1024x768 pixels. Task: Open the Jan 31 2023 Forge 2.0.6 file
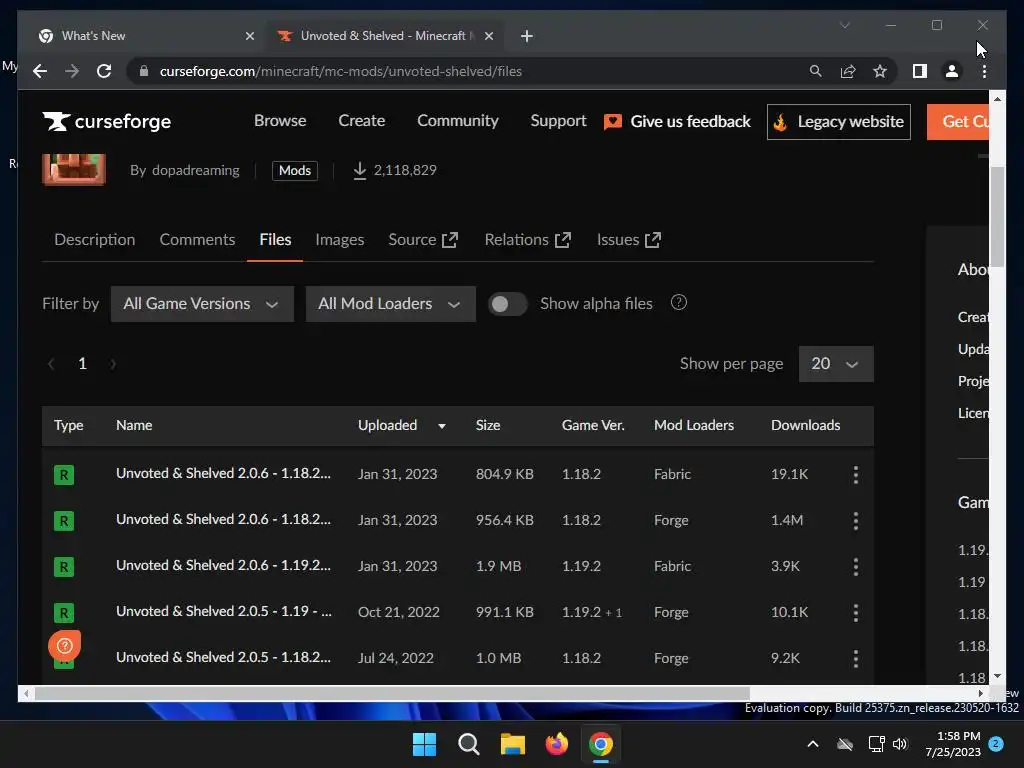click(x=223, y=520)
